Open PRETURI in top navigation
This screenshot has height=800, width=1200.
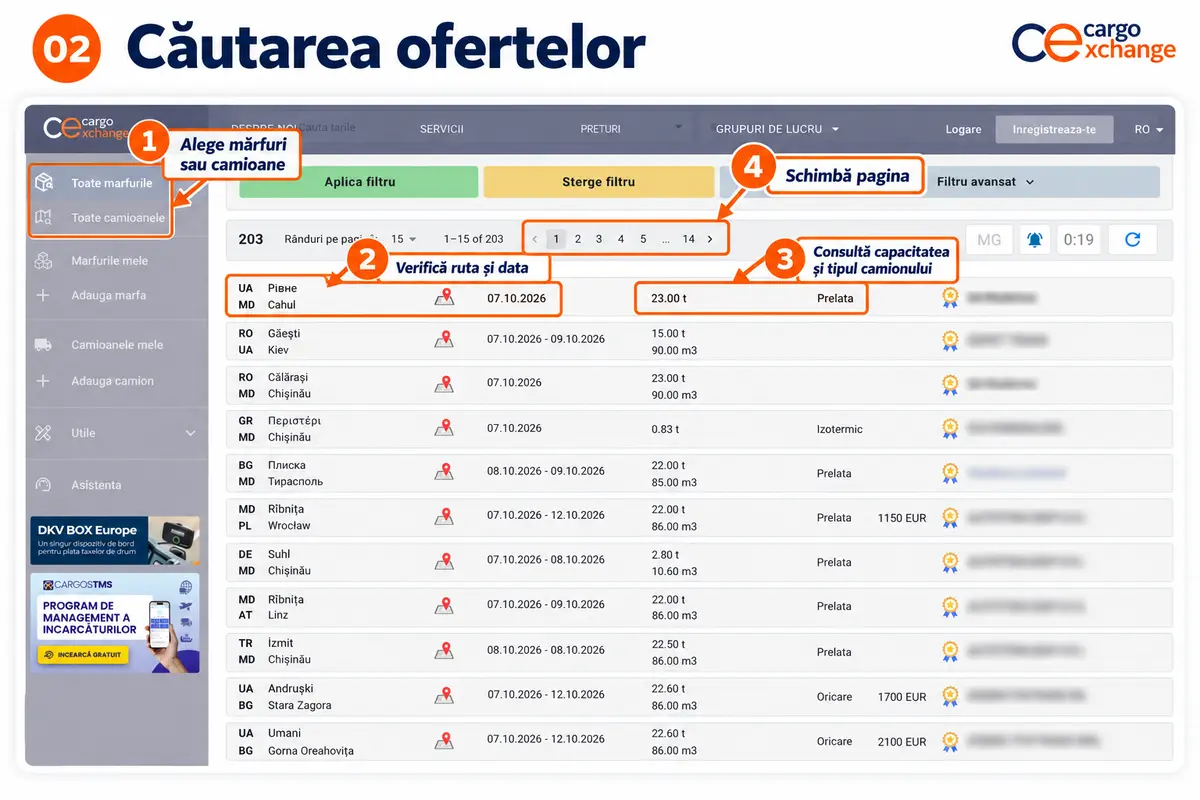(x=600, y=129)
